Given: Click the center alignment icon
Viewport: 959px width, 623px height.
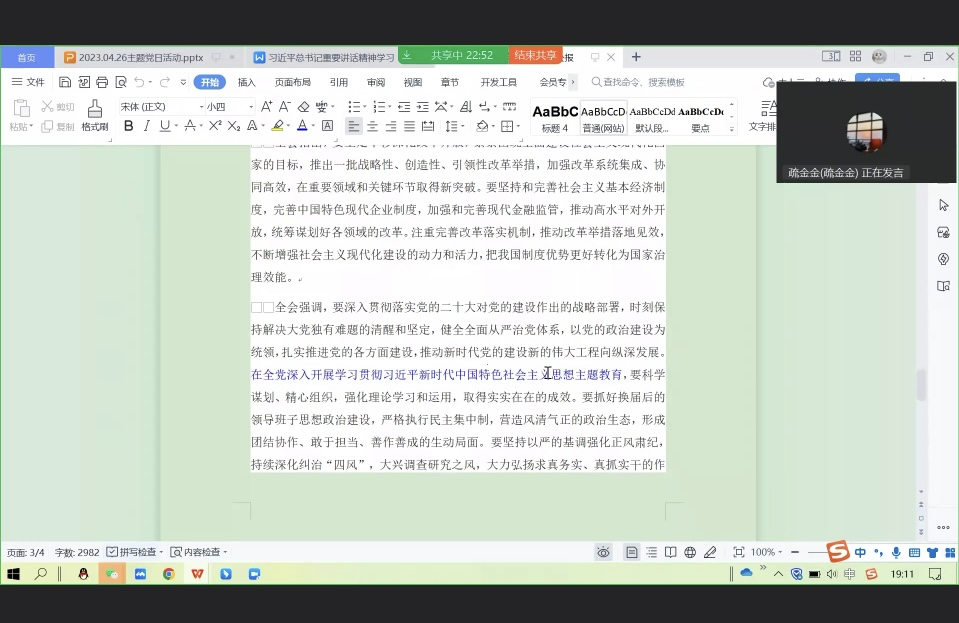Looking at the screenshot, I should (372, 126).
